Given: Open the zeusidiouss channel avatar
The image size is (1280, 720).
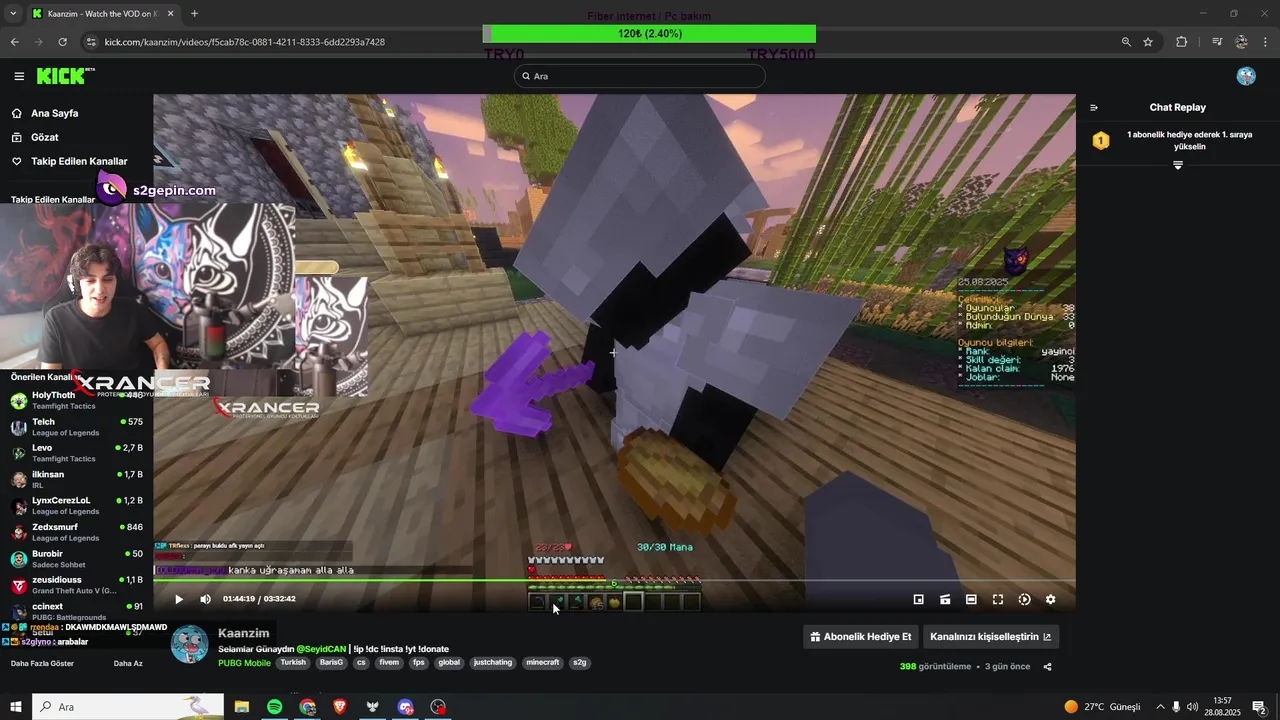Looking at the screenshot, I should tap(19, 585).
